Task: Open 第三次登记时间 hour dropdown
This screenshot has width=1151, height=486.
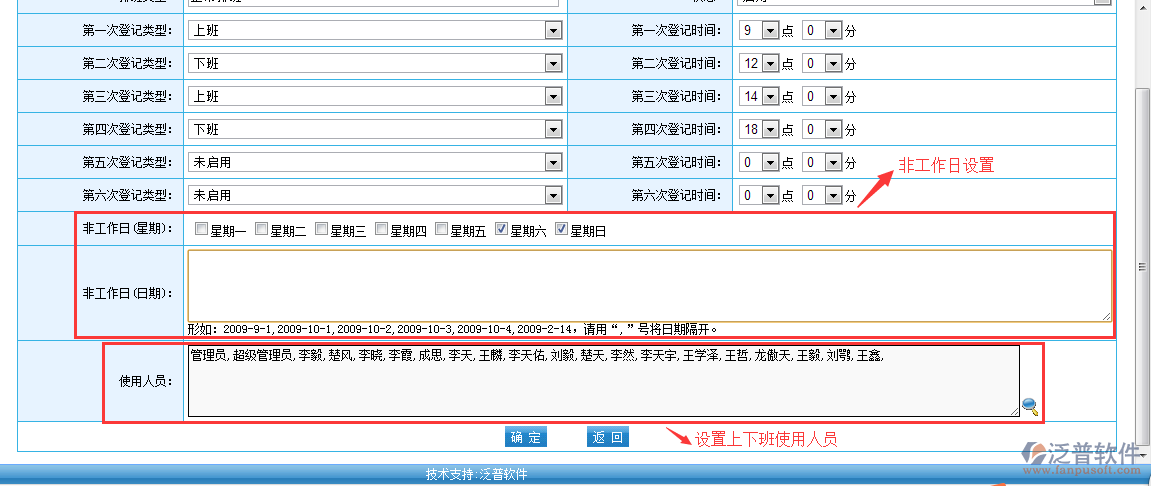Action: (x=758, y=96)
